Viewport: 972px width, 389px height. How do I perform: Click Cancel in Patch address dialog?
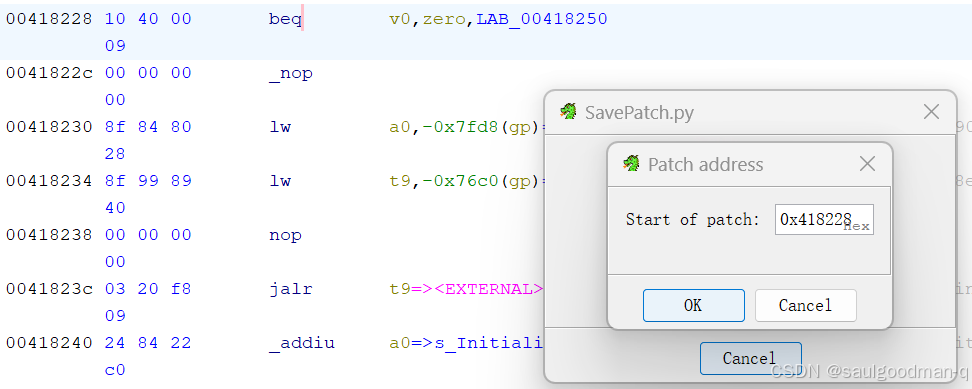point(805,305)
